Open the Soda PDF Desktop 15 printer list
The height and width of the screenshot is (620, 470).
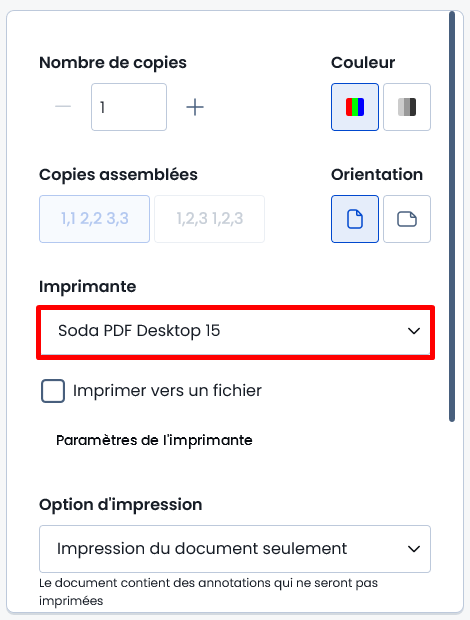(x=235, y=331)
